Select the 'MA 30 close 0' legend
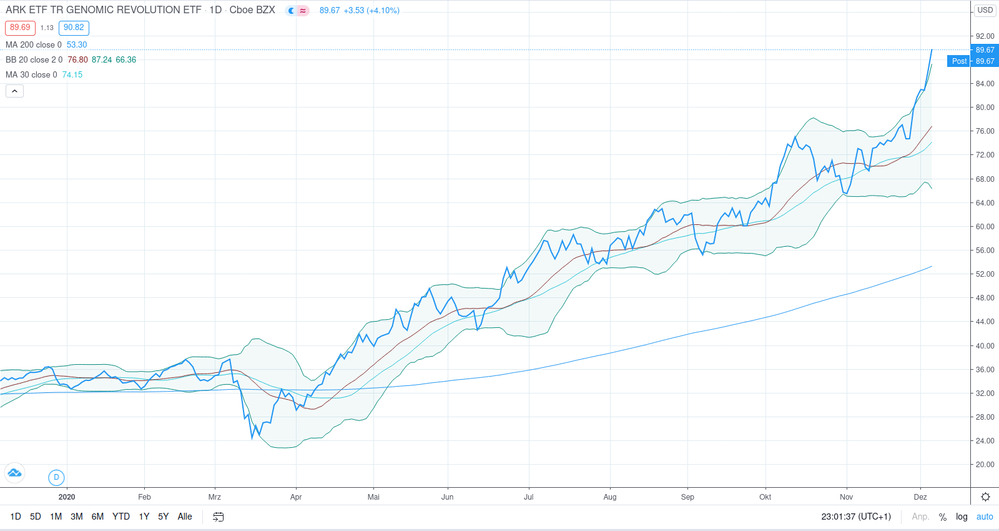Viewport: 999px width, 531px height. coord(31,75)
